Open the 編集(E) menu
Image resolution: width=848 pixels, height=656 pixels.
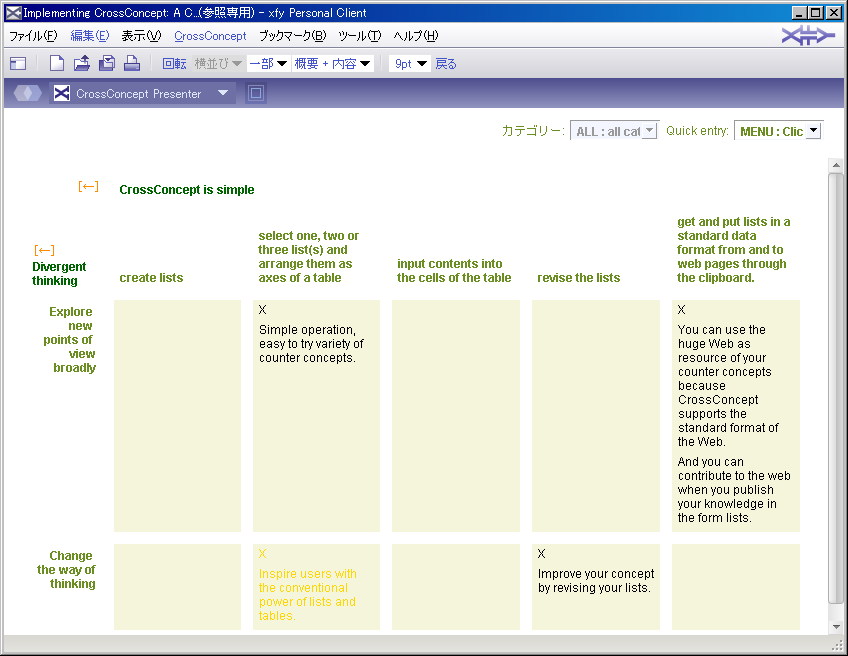[90, 36]
